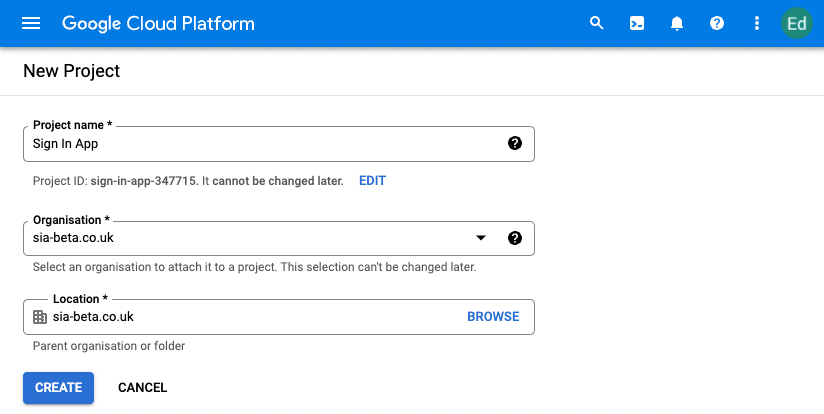Viewport: 824px width, 414px height.
Task: Click the New Project page heading
Action: click(x=71, y=71)
